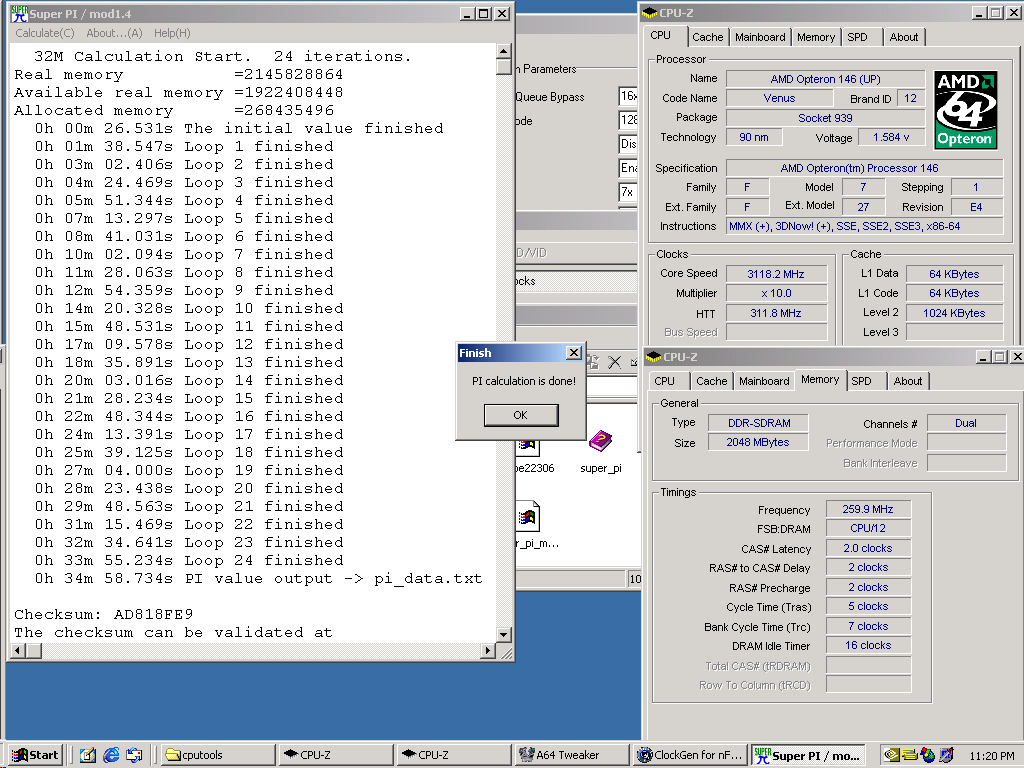This screenshot has height=768, width=1024.
Task: Click the CAS# Latency 2.0 clocks field
Action: pos(868,549)
